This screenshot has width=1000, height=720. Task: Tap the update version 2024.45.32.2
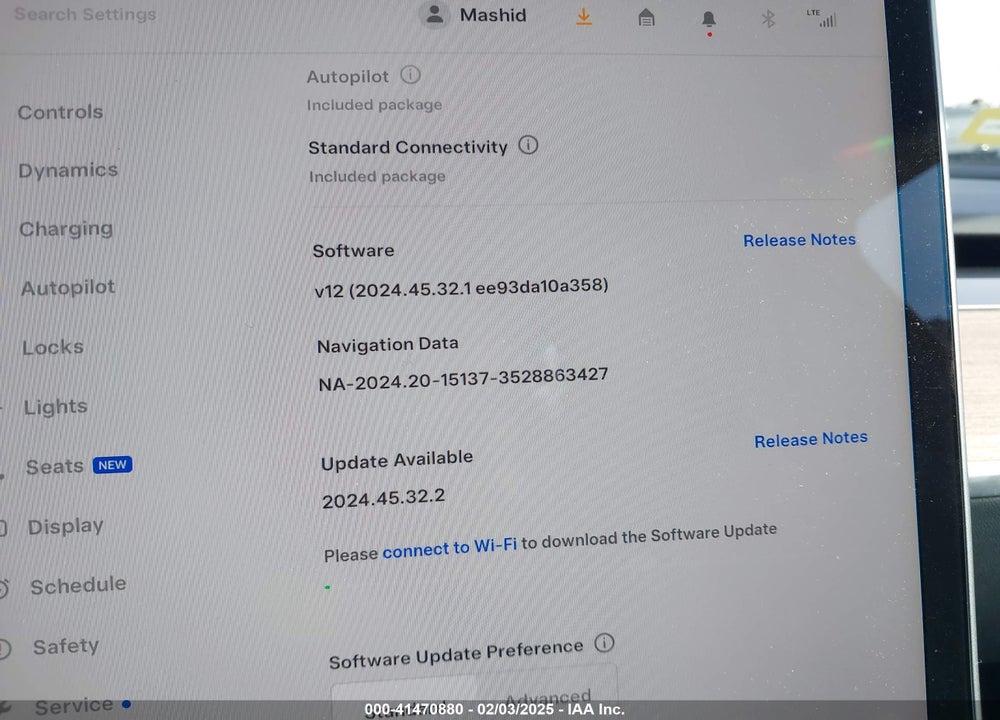(383, 498)
